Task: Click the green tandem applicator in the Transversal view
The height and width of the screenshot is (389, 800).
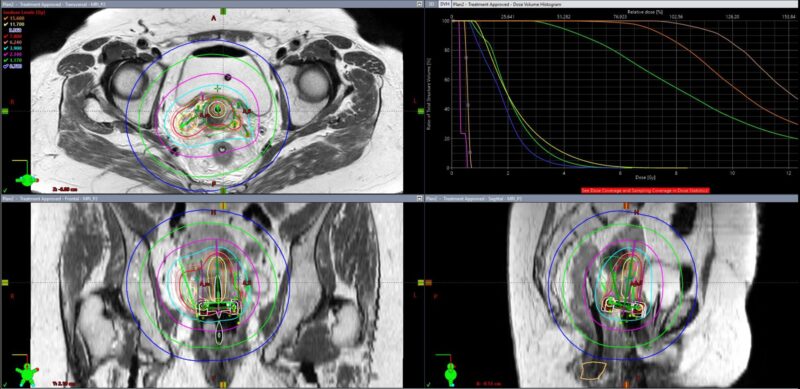Action: click(218, 108)
